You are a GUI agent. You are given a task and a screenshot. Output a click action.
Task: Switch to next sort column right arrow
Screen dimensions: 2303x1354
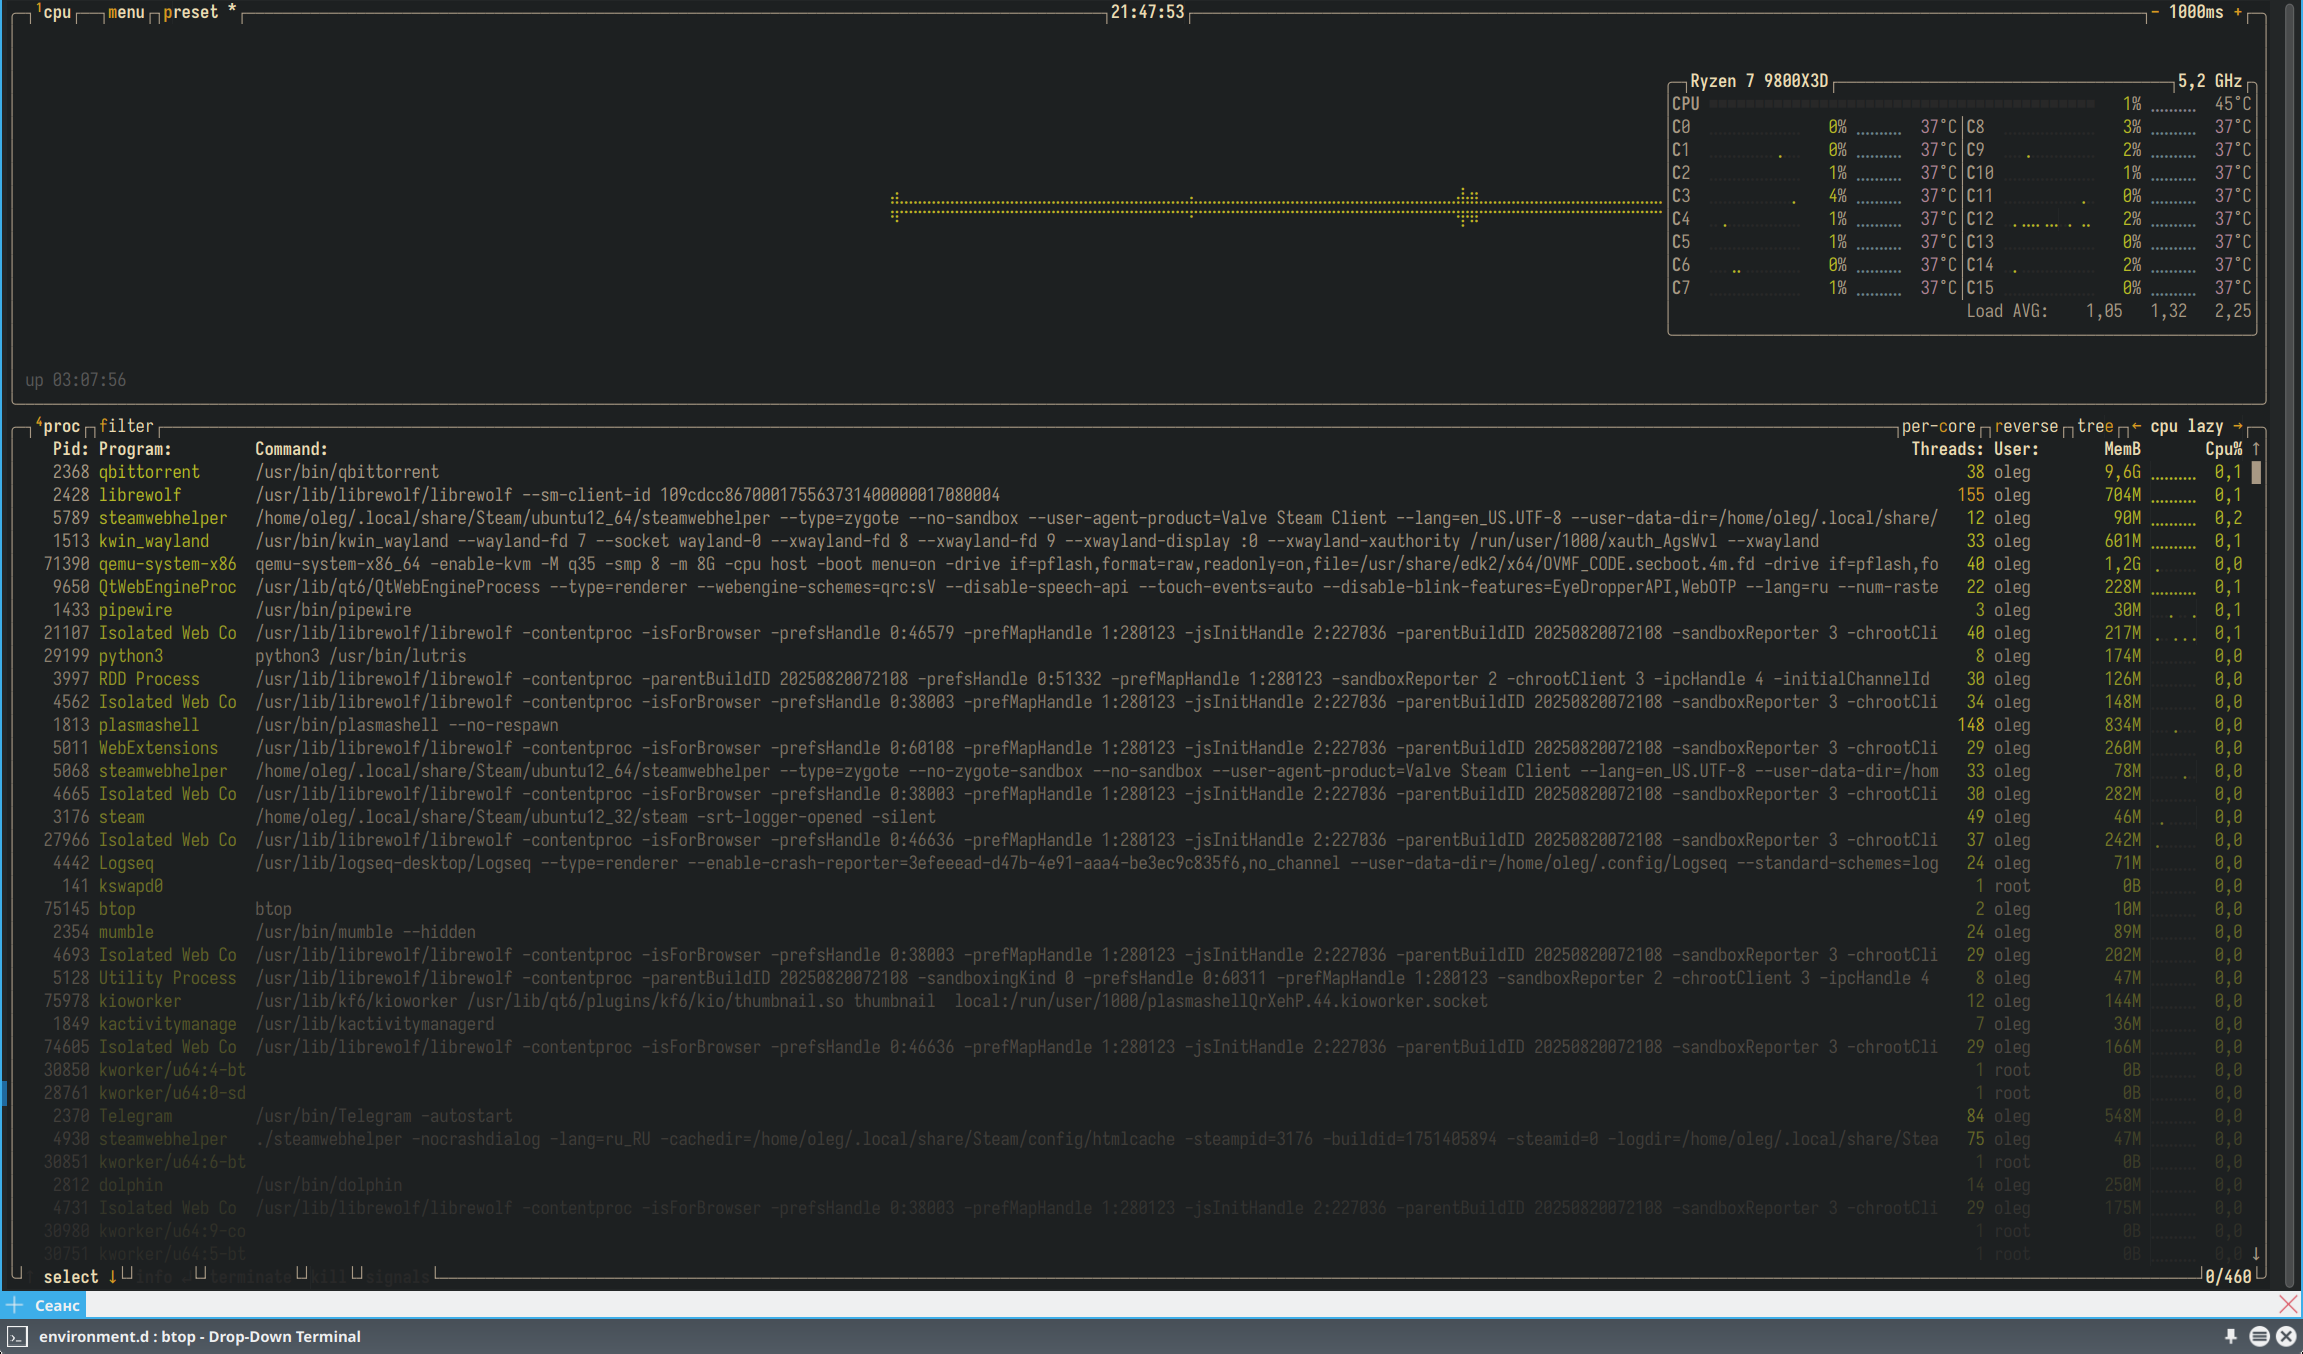[x=2238, y=426]
